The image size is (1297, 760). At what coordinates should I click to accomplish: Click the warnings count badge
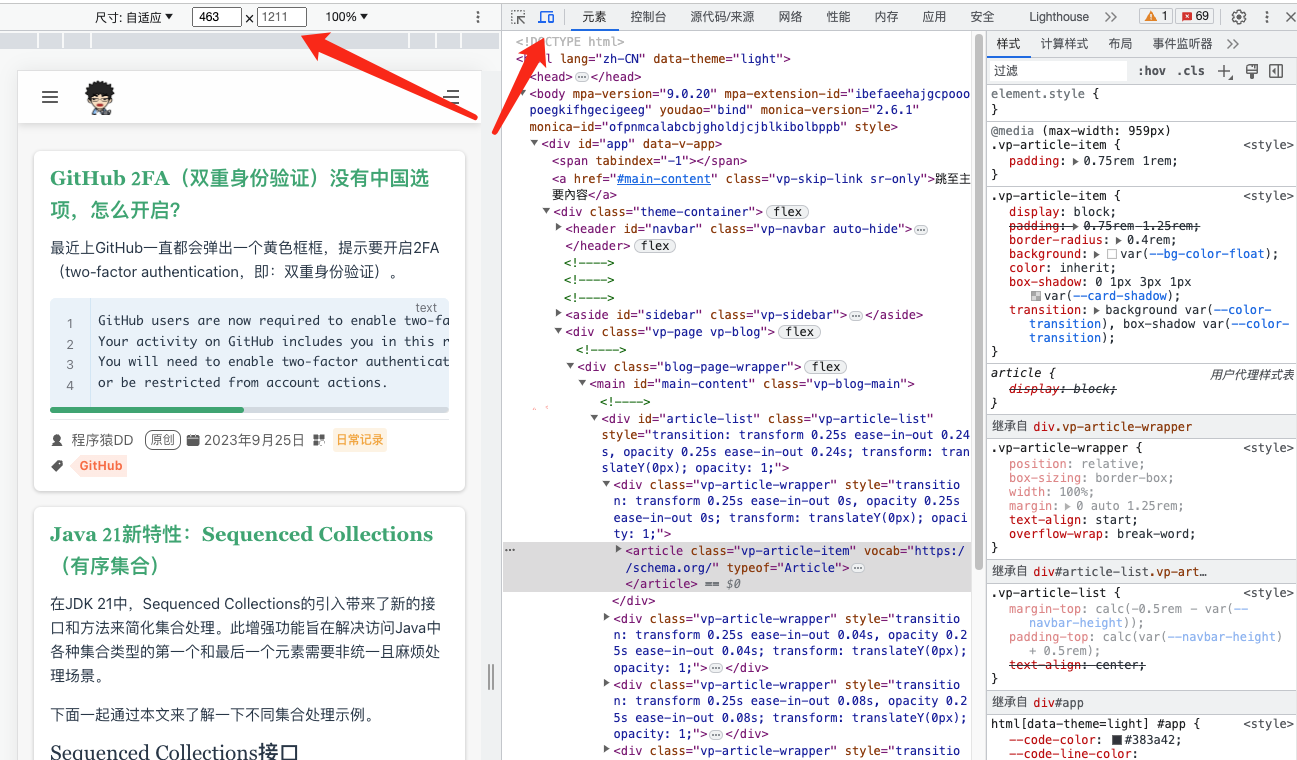[1155, 17]
